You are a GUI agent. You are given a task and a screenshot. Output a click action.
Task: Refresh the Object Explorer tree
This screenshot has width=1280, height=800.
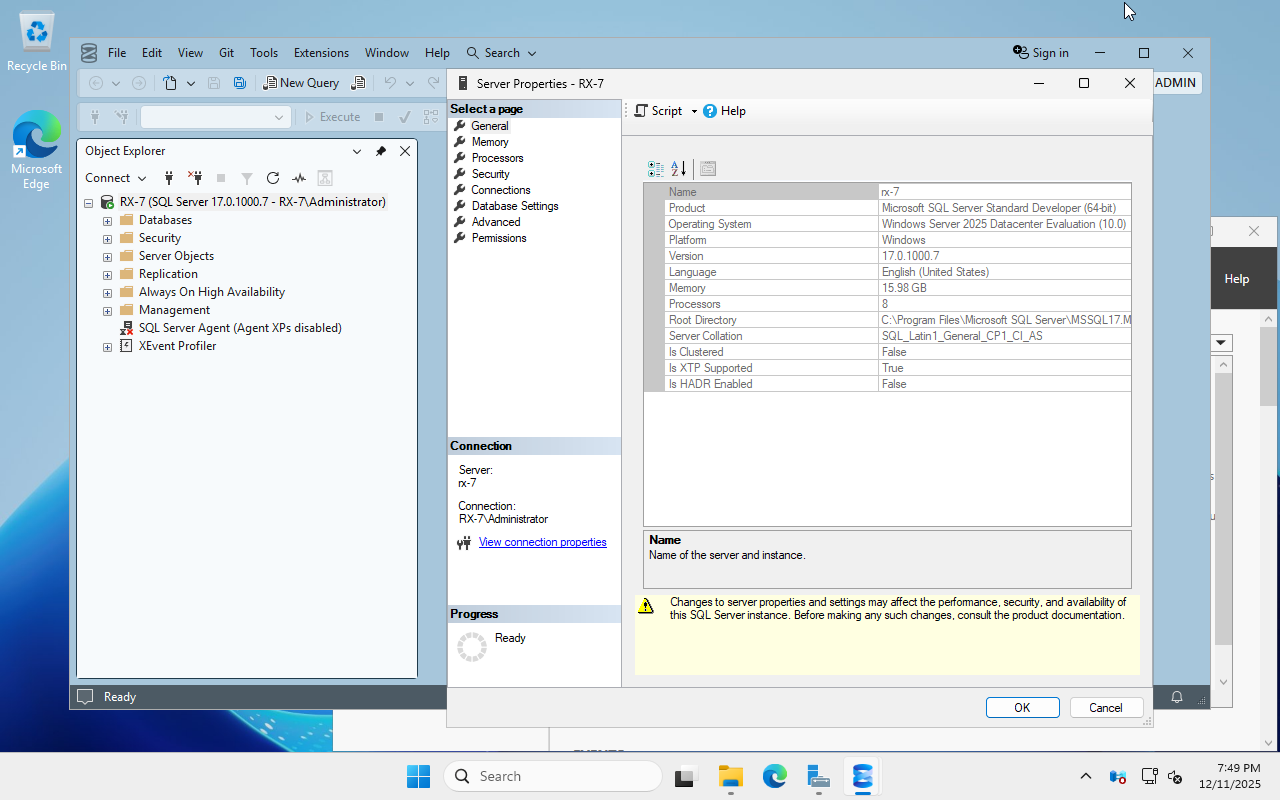(x=272, y=177)
